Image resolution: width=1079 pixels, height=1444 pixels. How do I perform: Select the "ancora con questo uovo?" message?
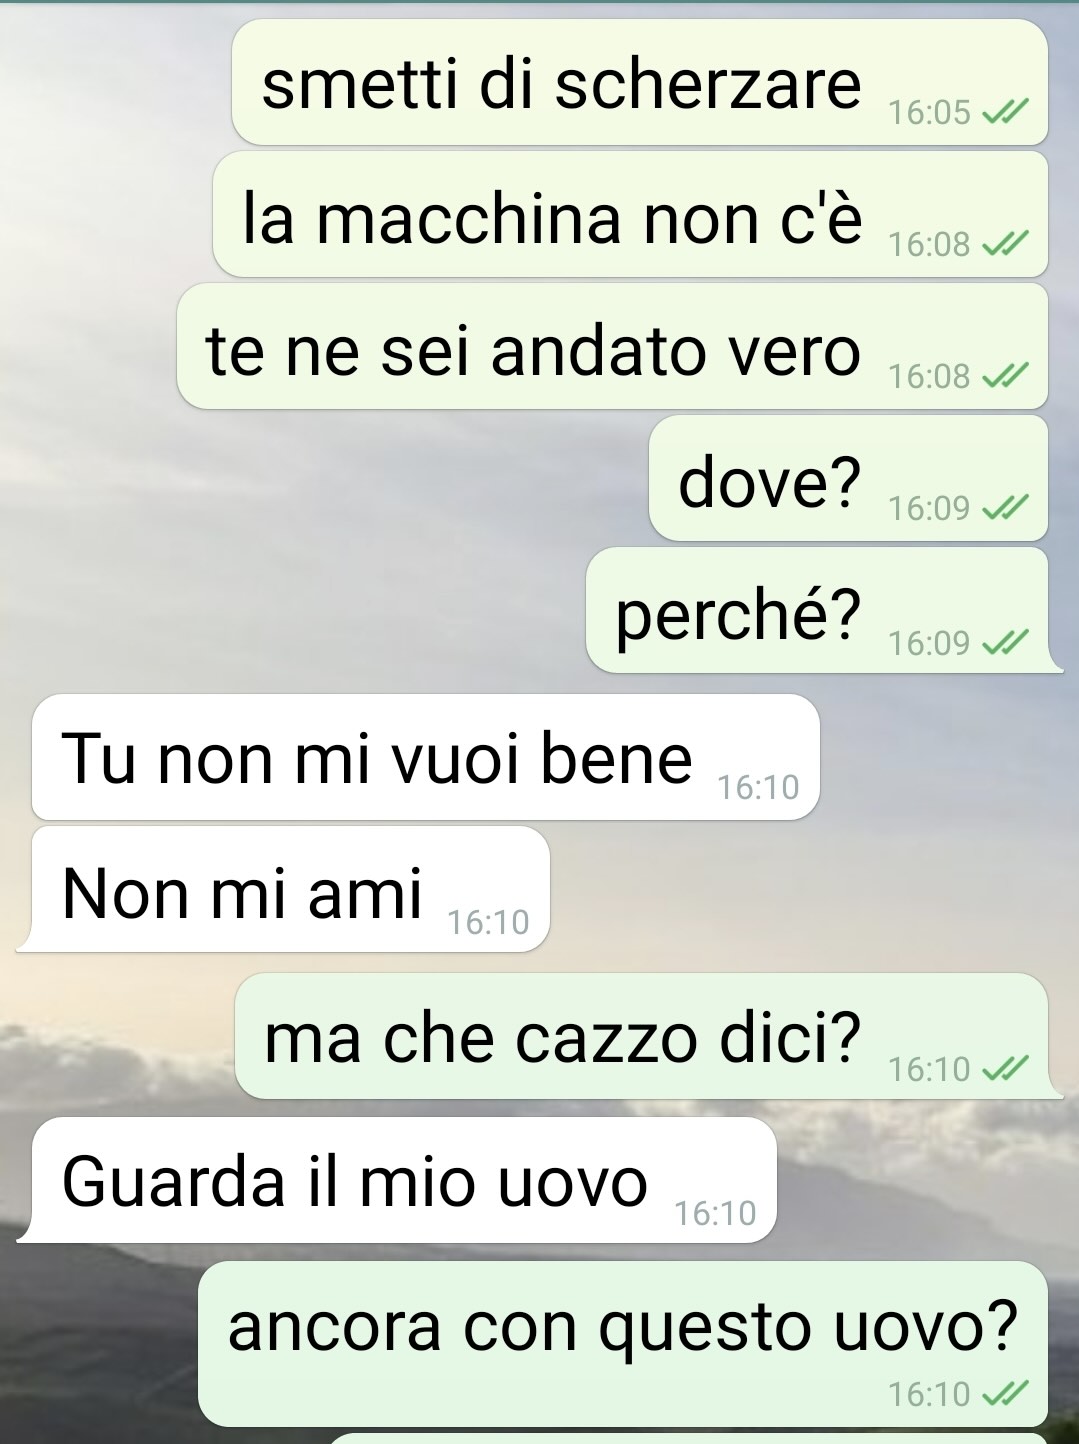[623, 1343]
